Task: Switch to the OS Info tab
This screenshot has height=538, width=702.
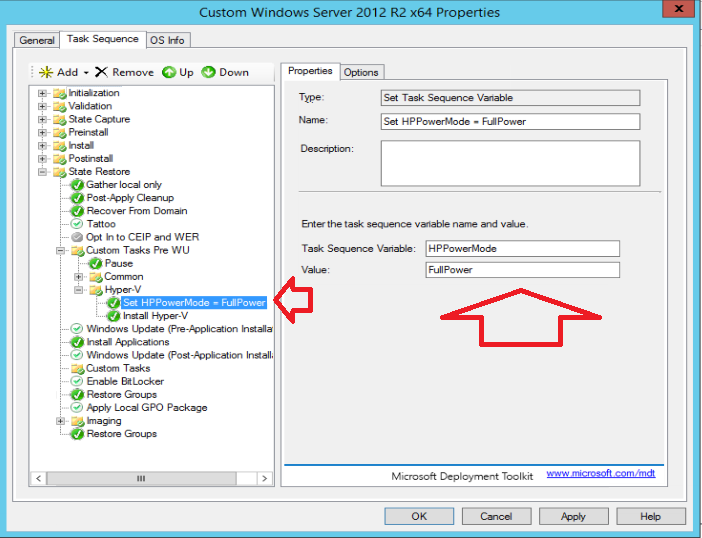Action: tap(168, 40)
